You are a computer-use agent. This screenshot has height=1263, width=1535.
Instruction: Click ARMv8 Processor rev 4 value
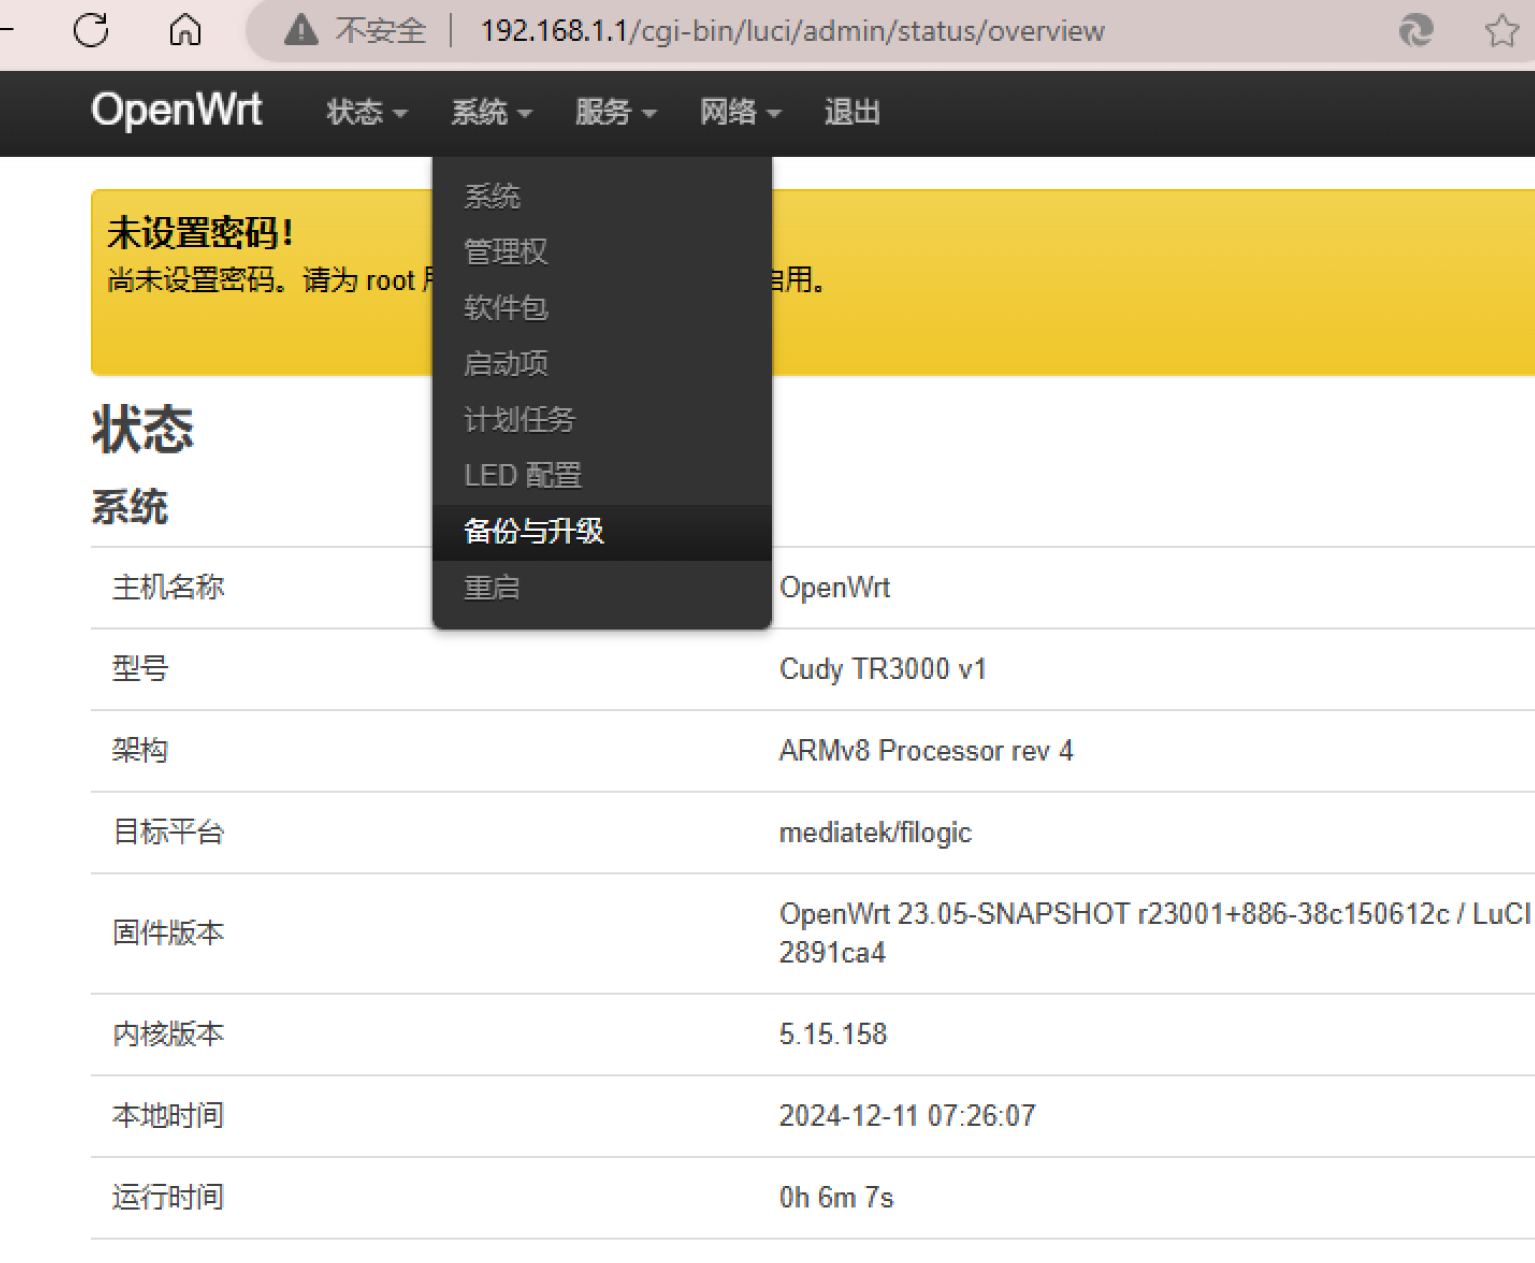point(926,751)
